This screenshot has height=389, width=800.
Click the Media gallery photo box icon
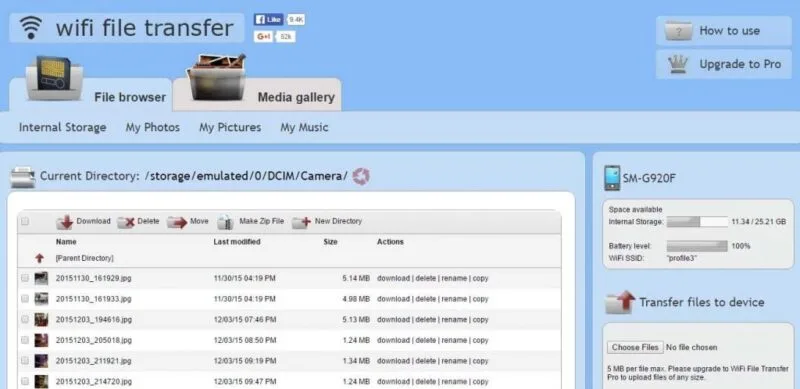pyautogui.click(x=217, y=78)
